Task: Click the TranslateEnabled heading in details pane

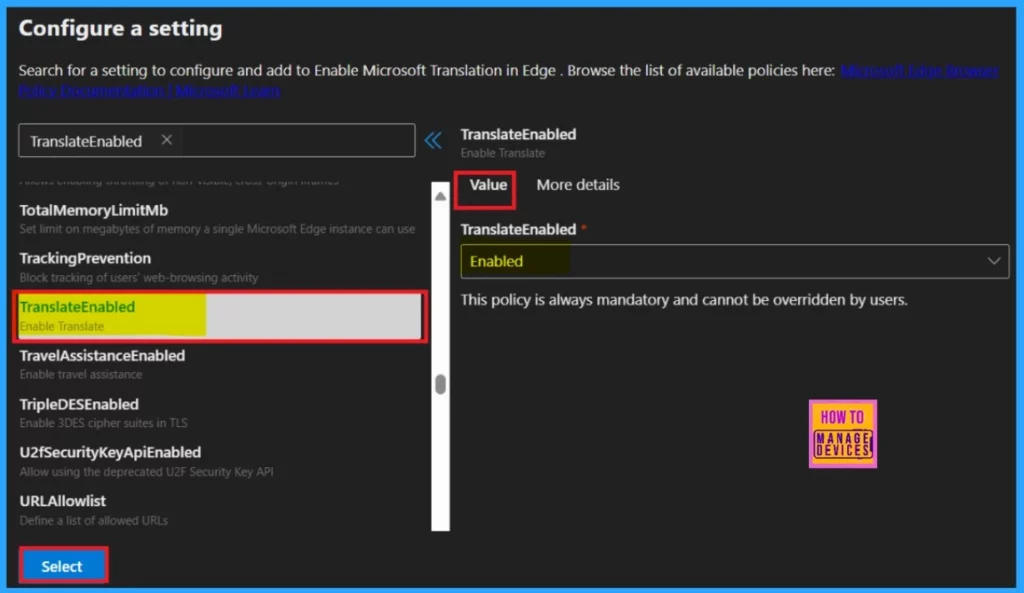Action: click(519, 135)
